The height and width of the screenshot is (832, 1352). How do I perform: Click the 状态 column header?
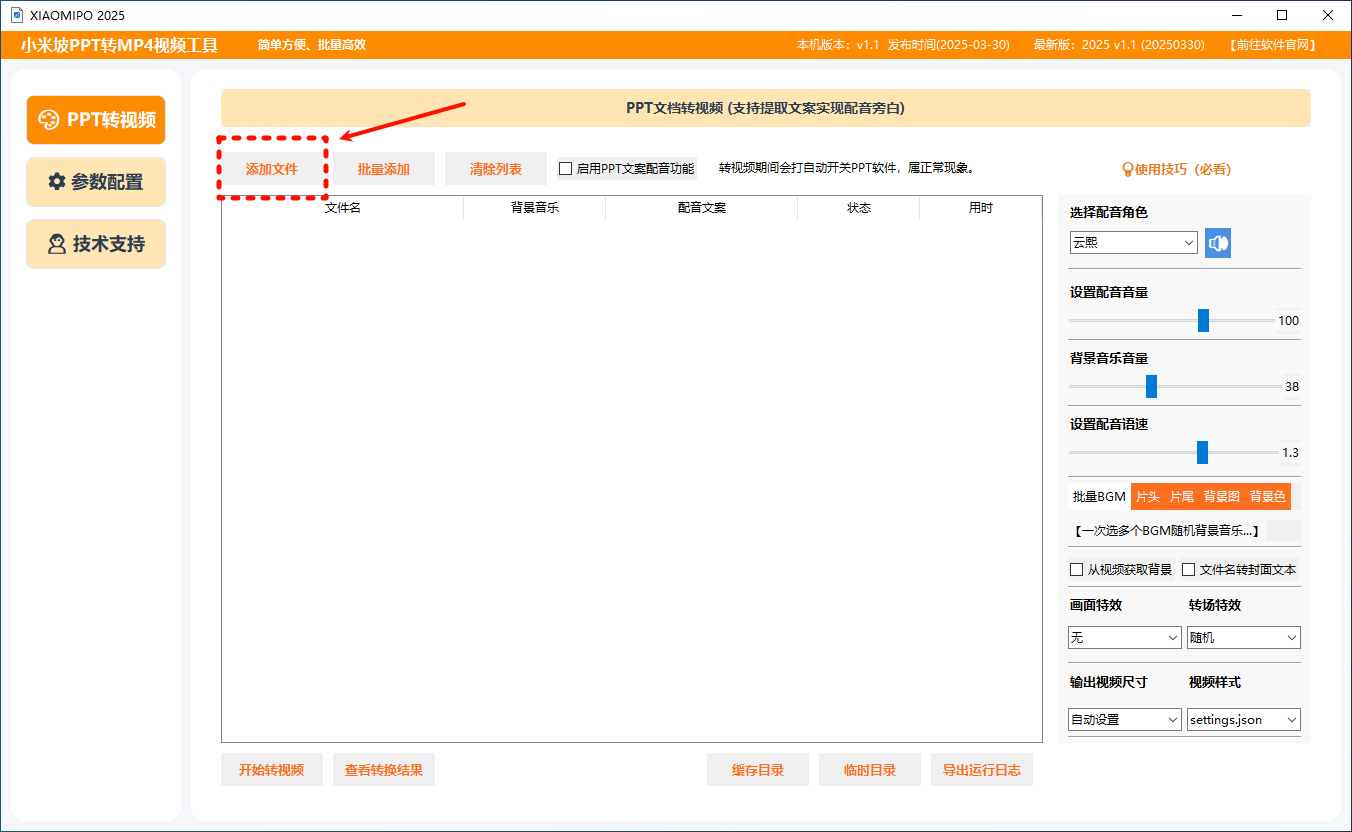(859, 208)
